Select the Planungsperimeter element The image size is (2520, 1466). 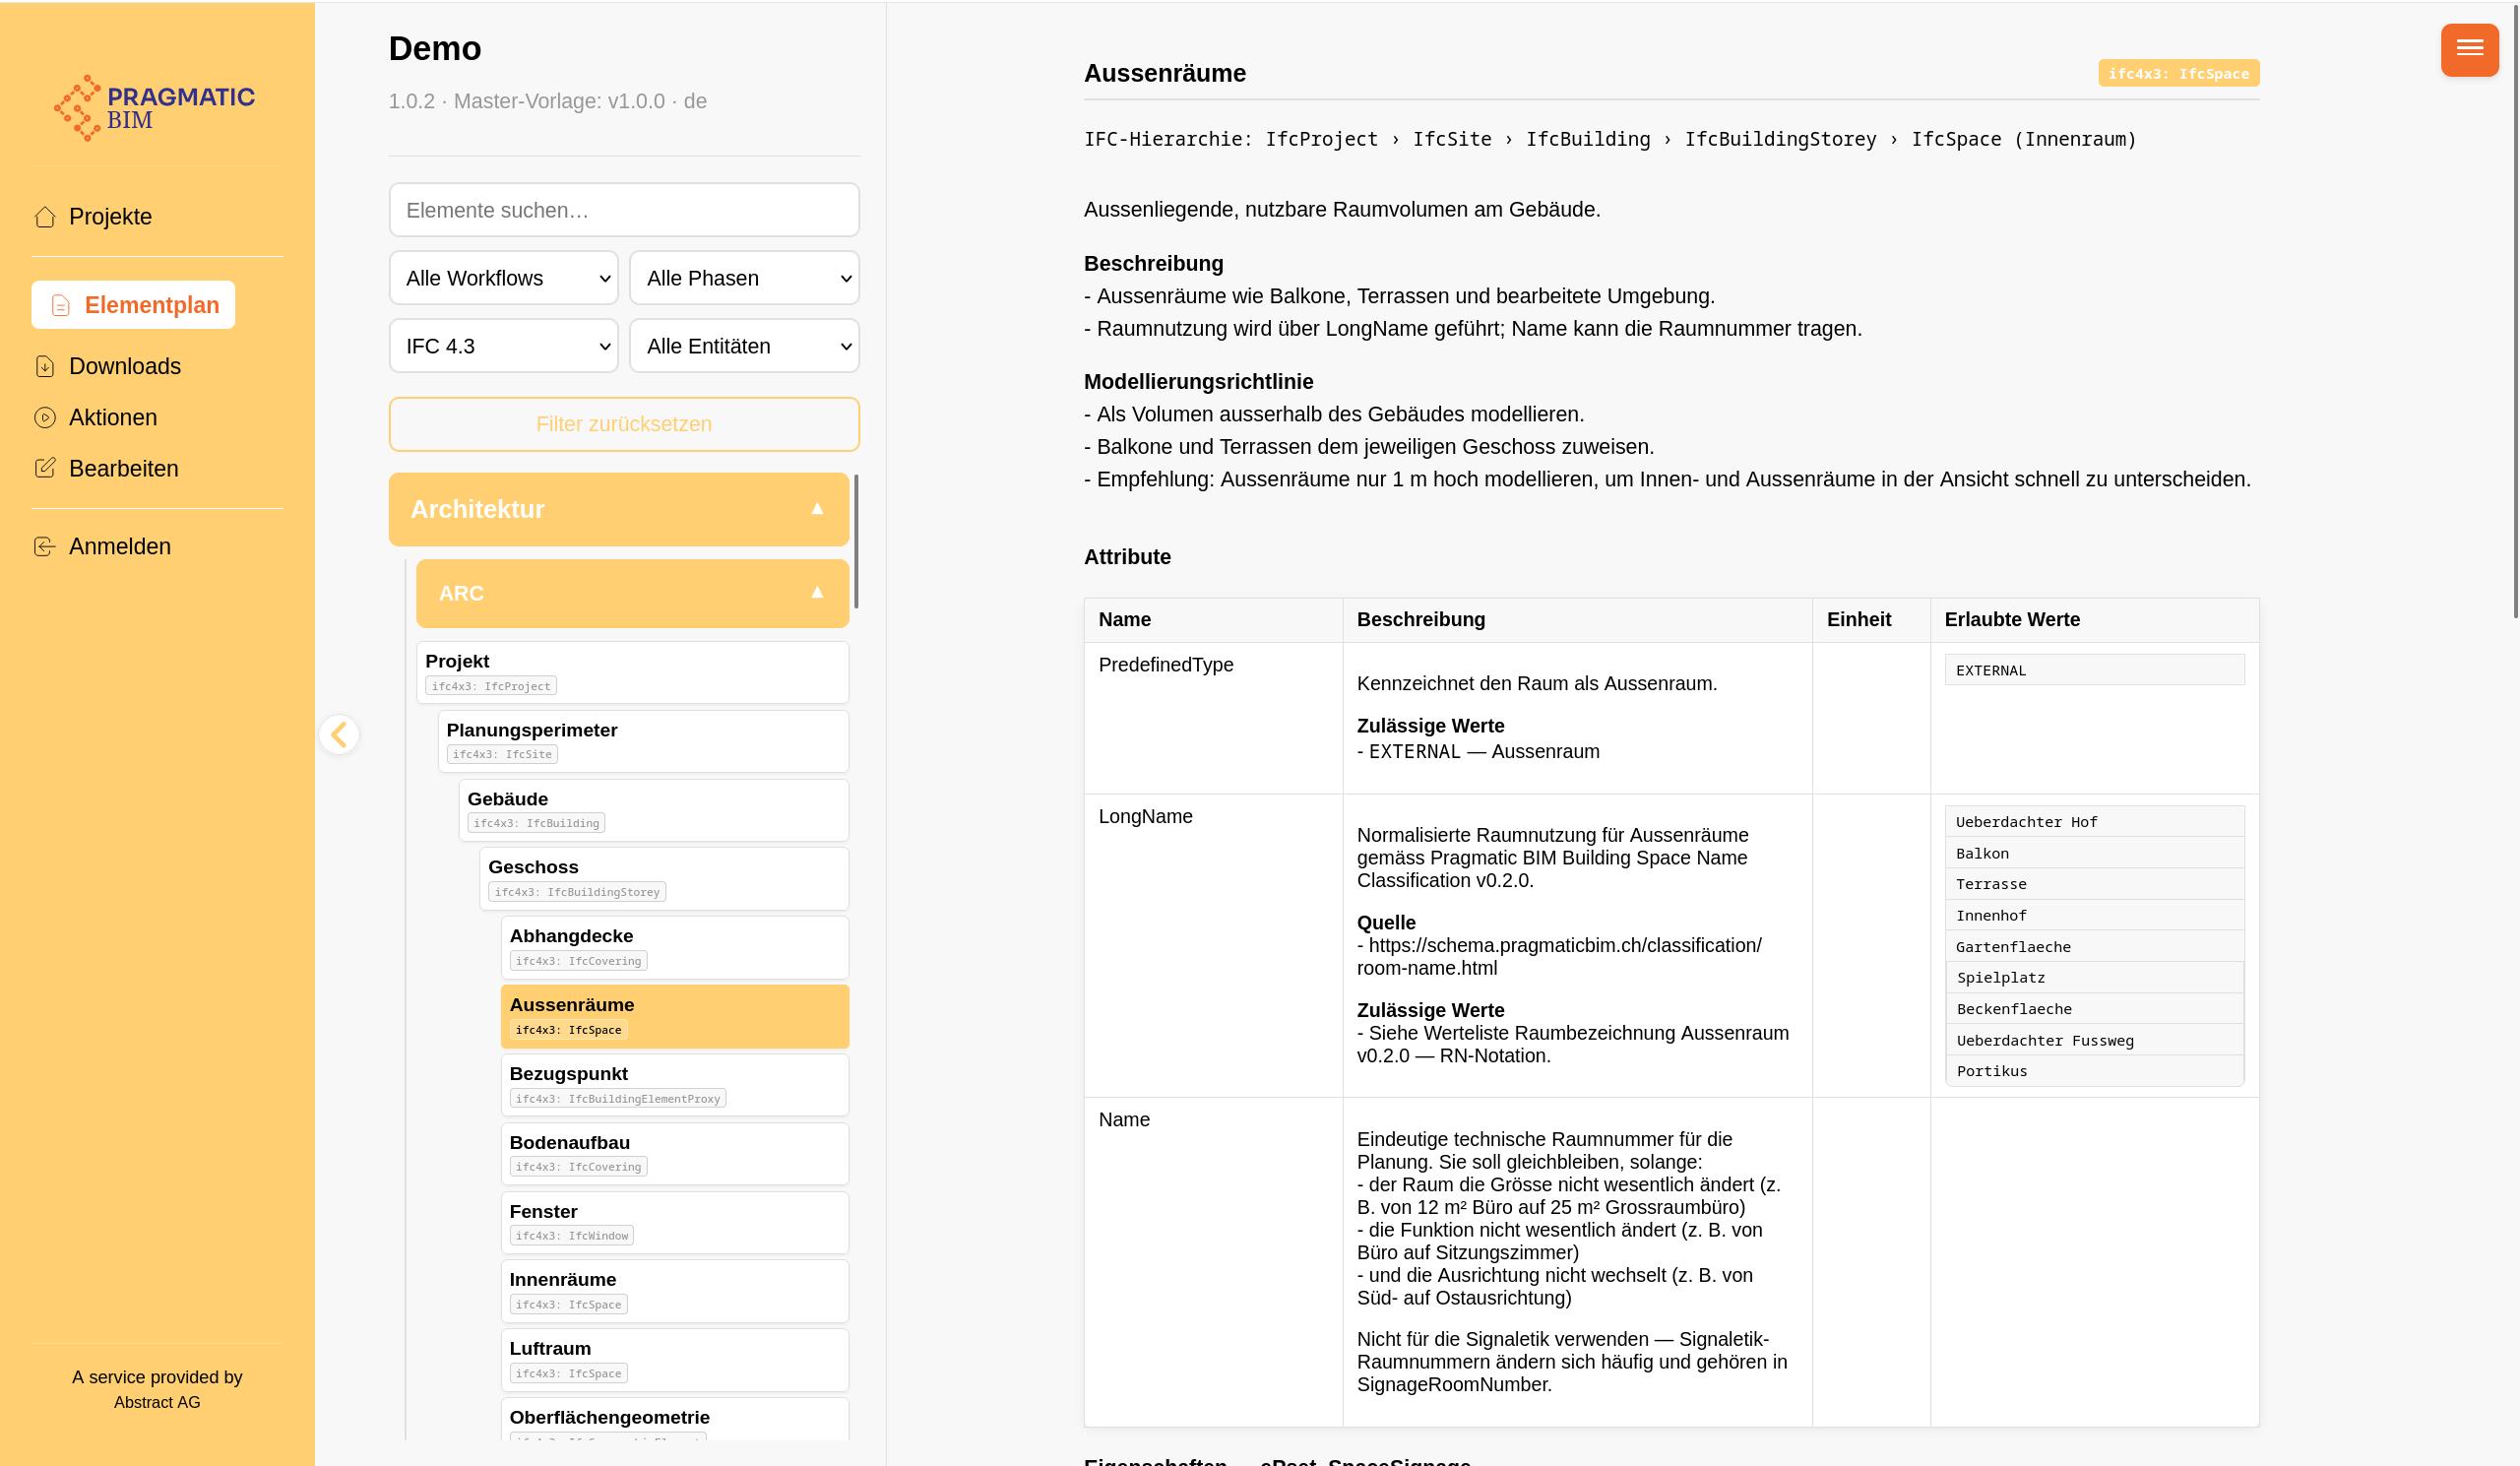(x=643, y=741)
